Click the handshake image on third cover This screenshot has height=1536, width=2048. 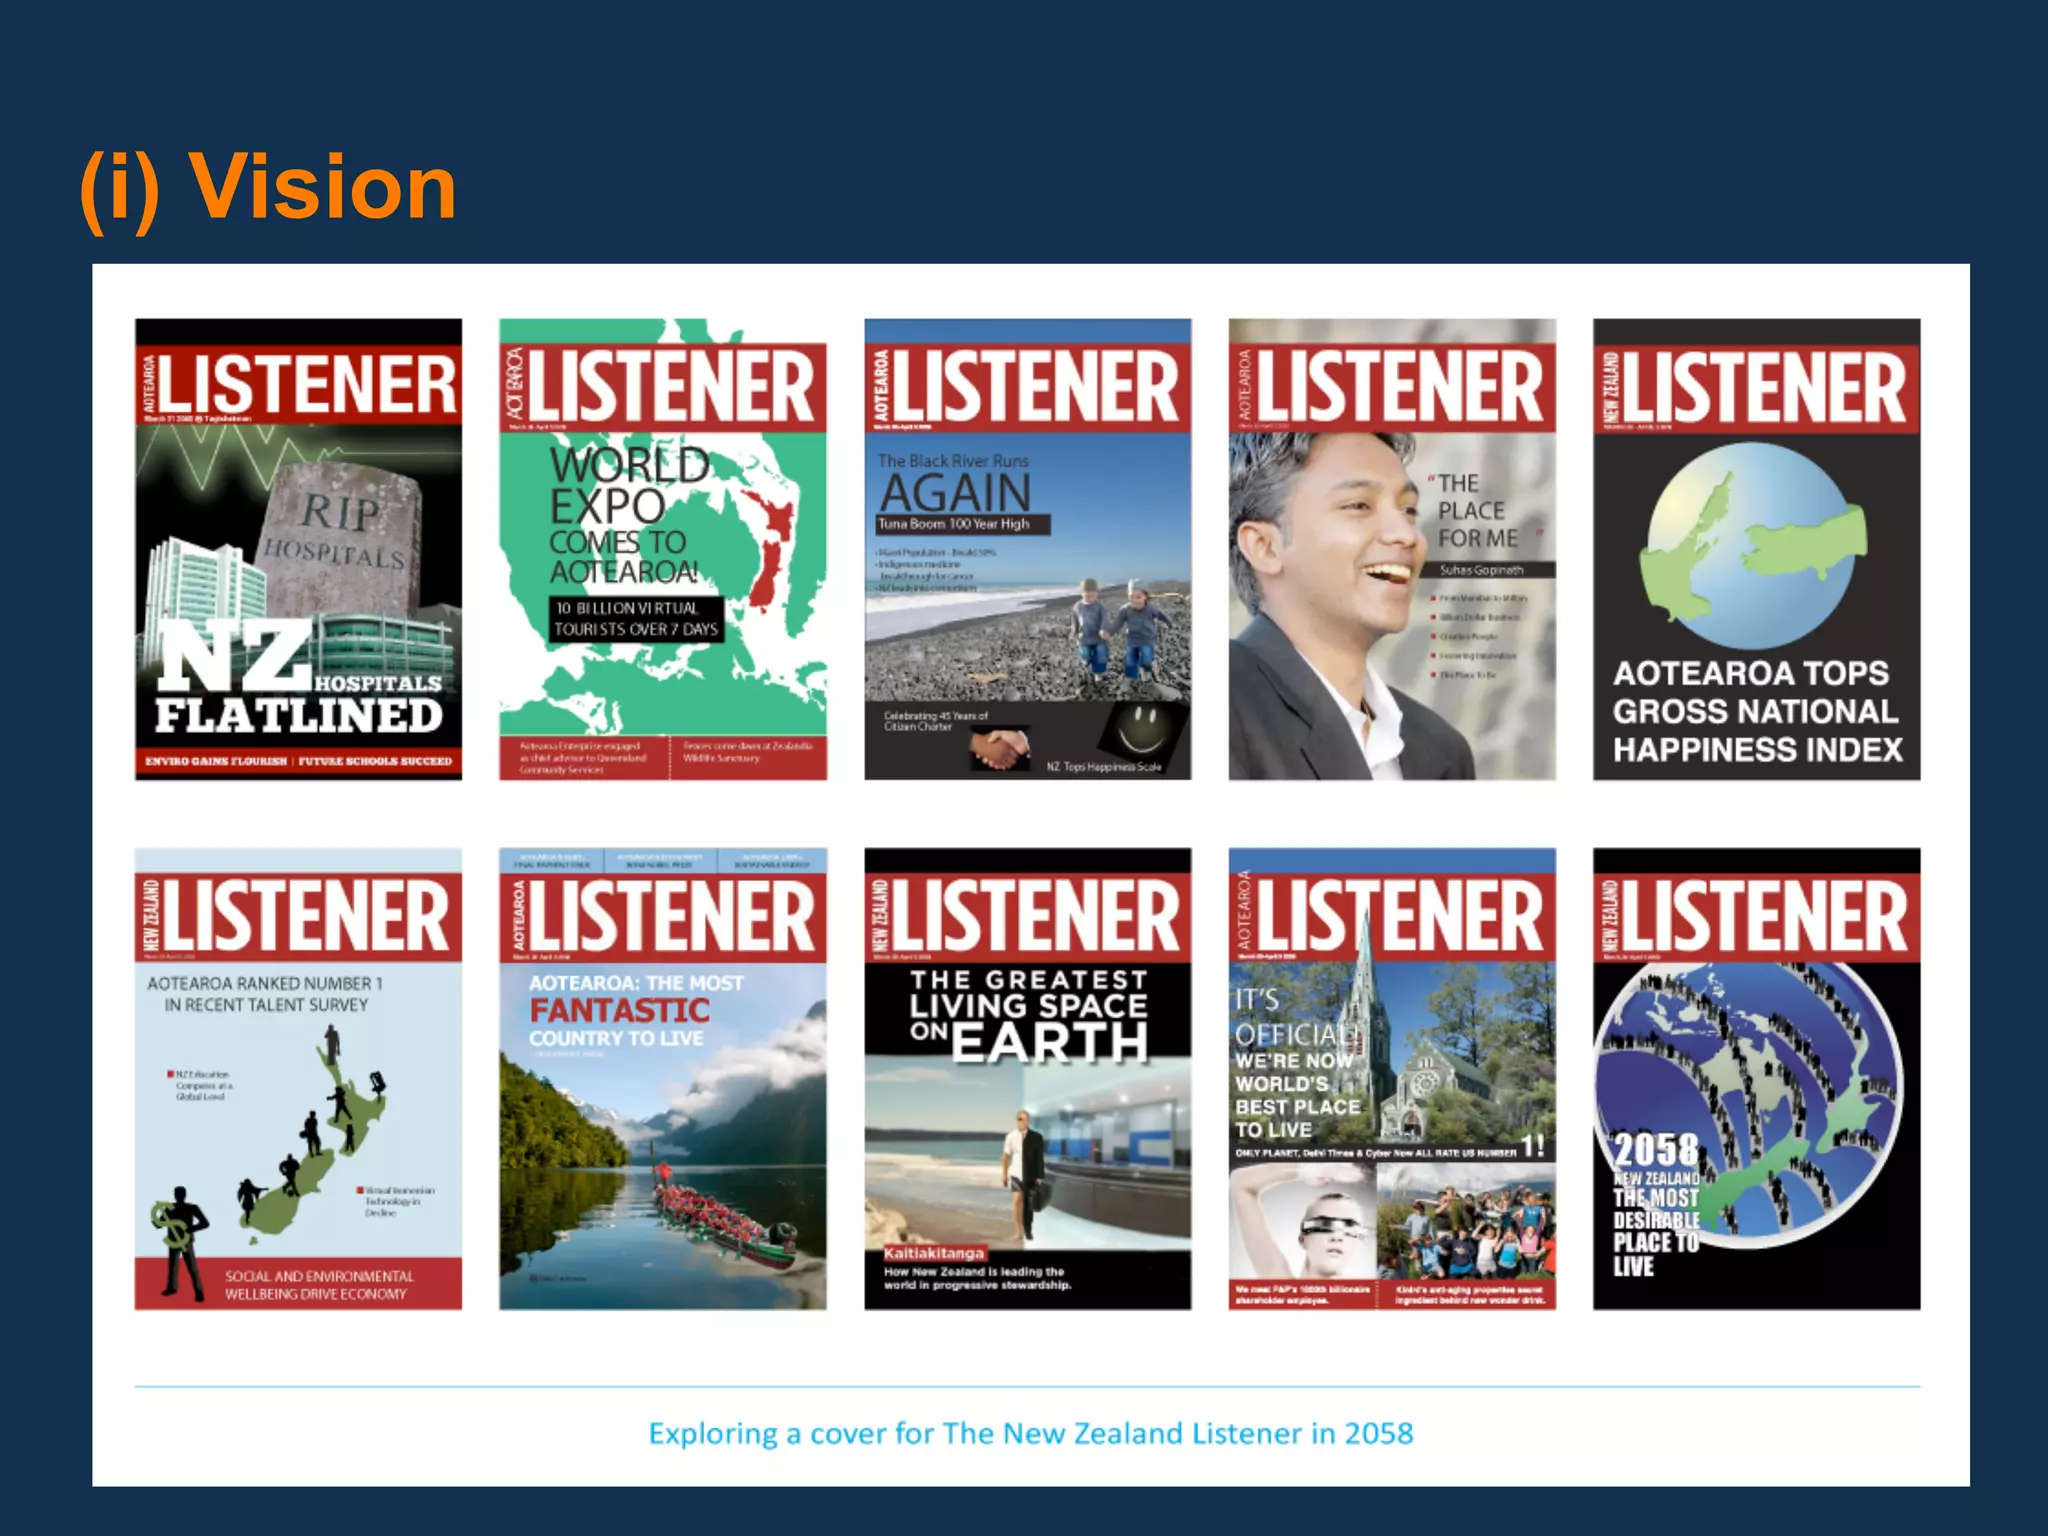click(1001, 748)
